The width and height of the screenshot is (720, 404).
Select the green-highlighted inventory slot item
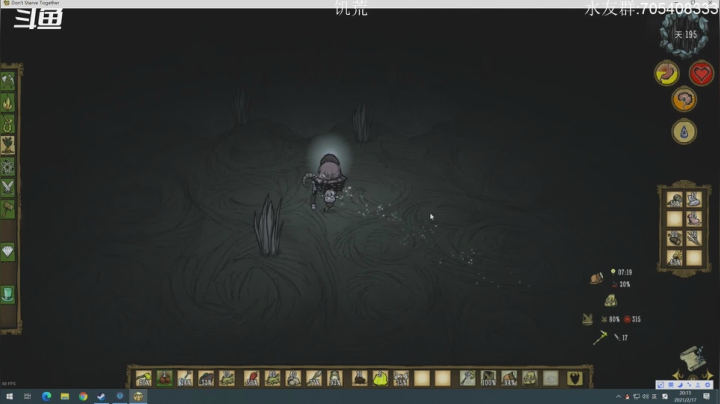click(164, 378)
